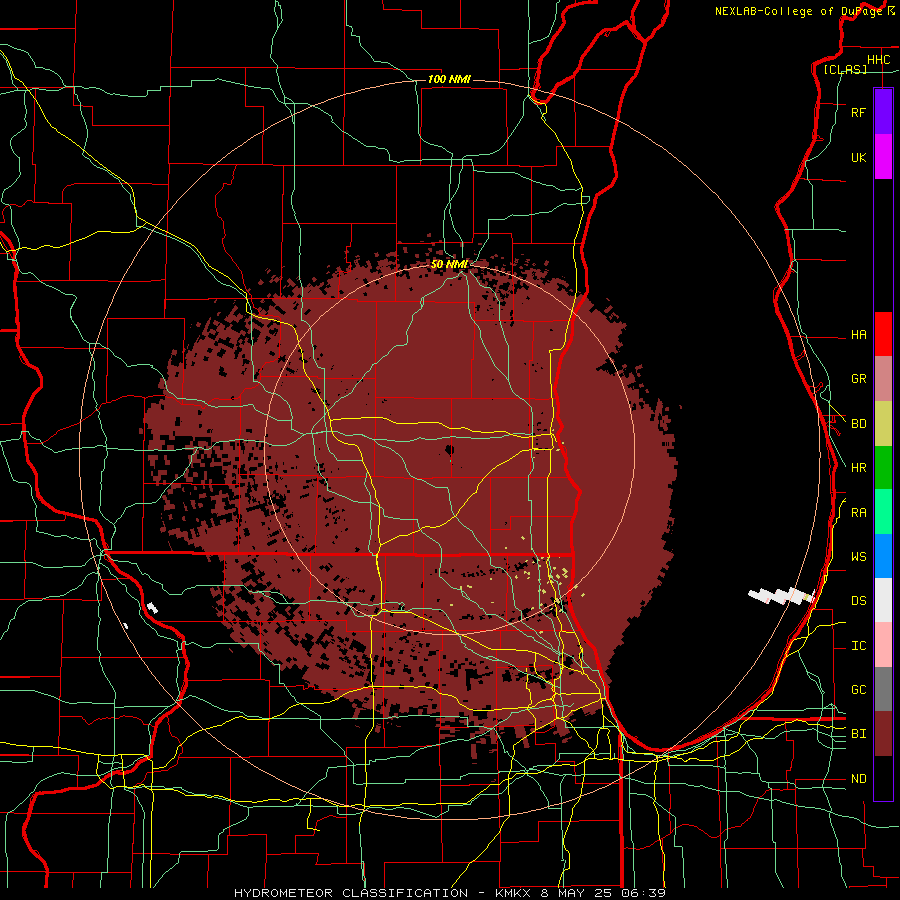Click the "HR" legend label
The width and height of the screenshot is (900, 900).
tap(858, 468)
